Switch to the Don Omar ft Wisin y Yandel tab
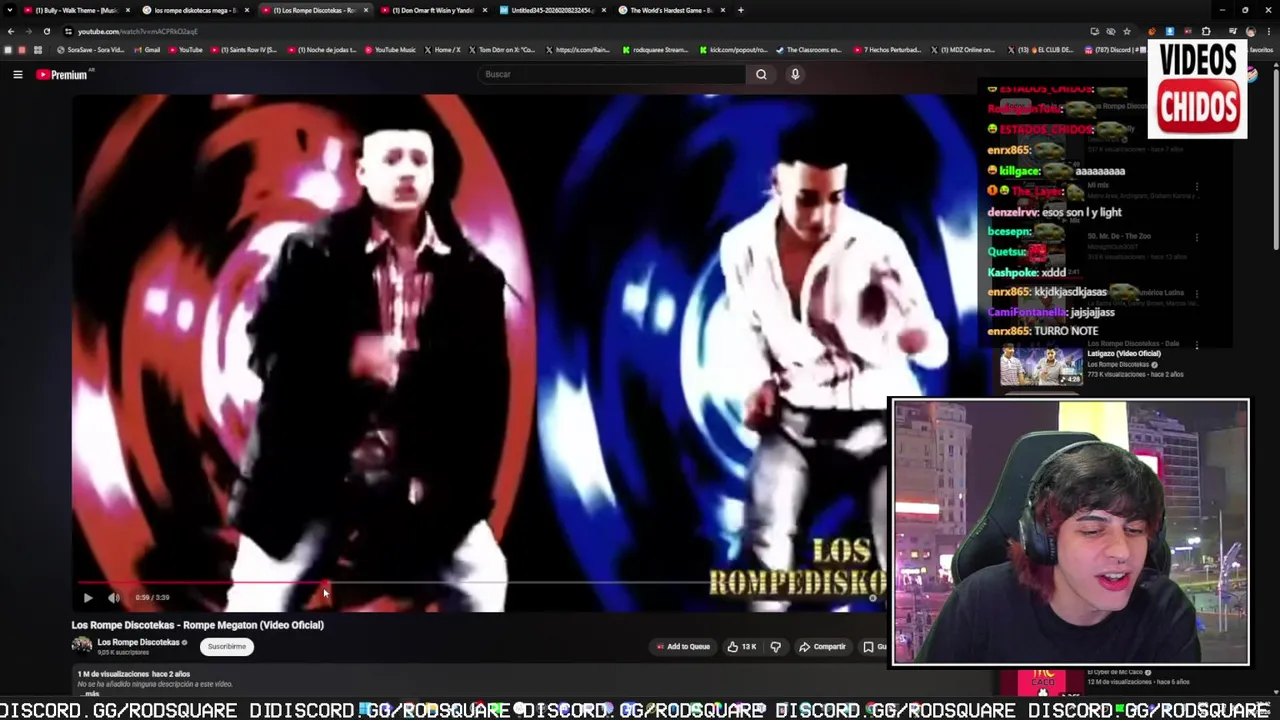The height and width of the screenshot is (720, 1280). pyautogui.click(x=432, y=10)
